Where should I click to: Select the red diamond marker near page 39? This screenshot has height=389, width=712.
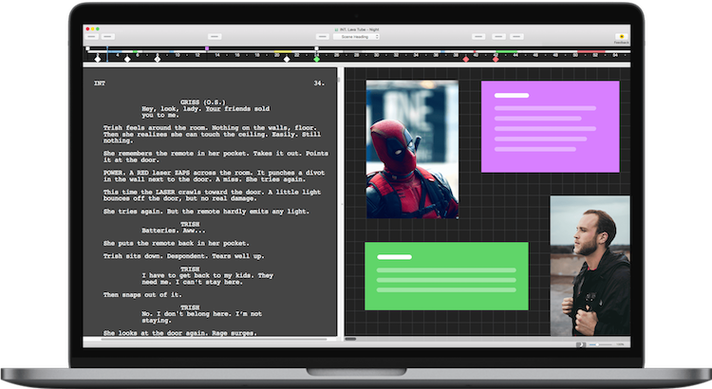(465, 59)
